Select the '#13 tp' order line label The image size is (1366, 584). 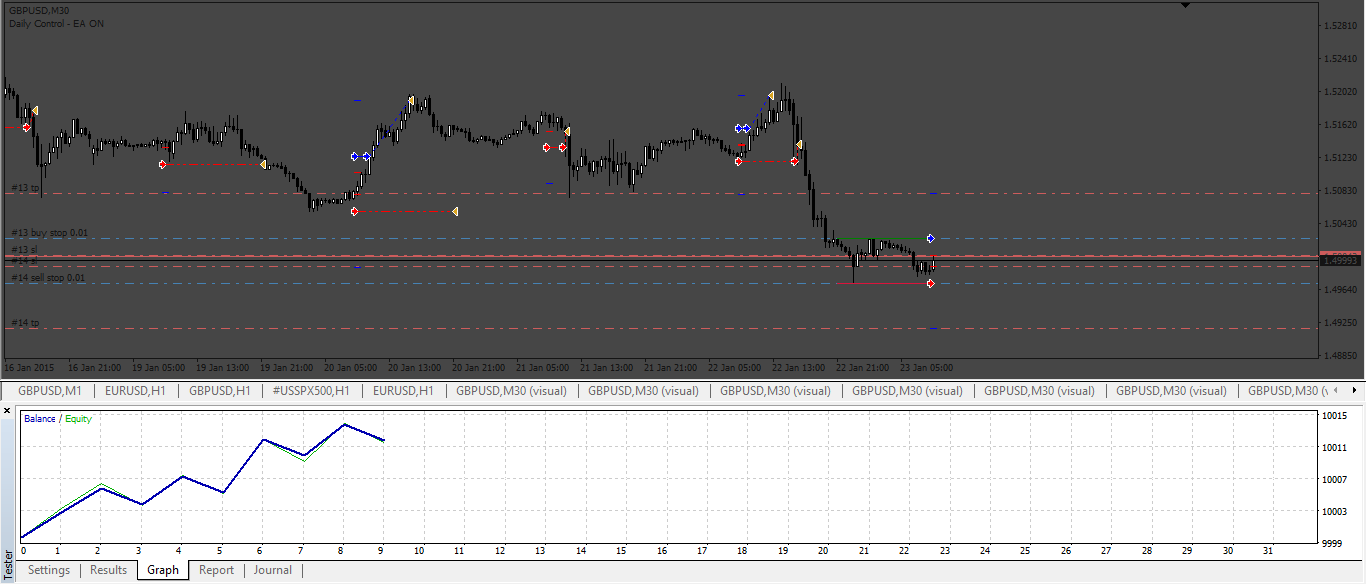pyautogui.click(x=25, y=188)
